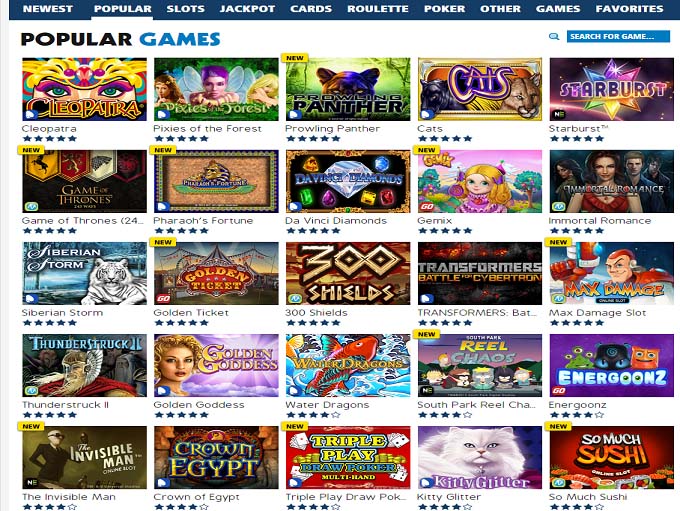Image resolution: width=680 pixels, height=511 pixels.
Task: Open the Da Vinci Diamonds title link
Action: [x=336, y=221]
